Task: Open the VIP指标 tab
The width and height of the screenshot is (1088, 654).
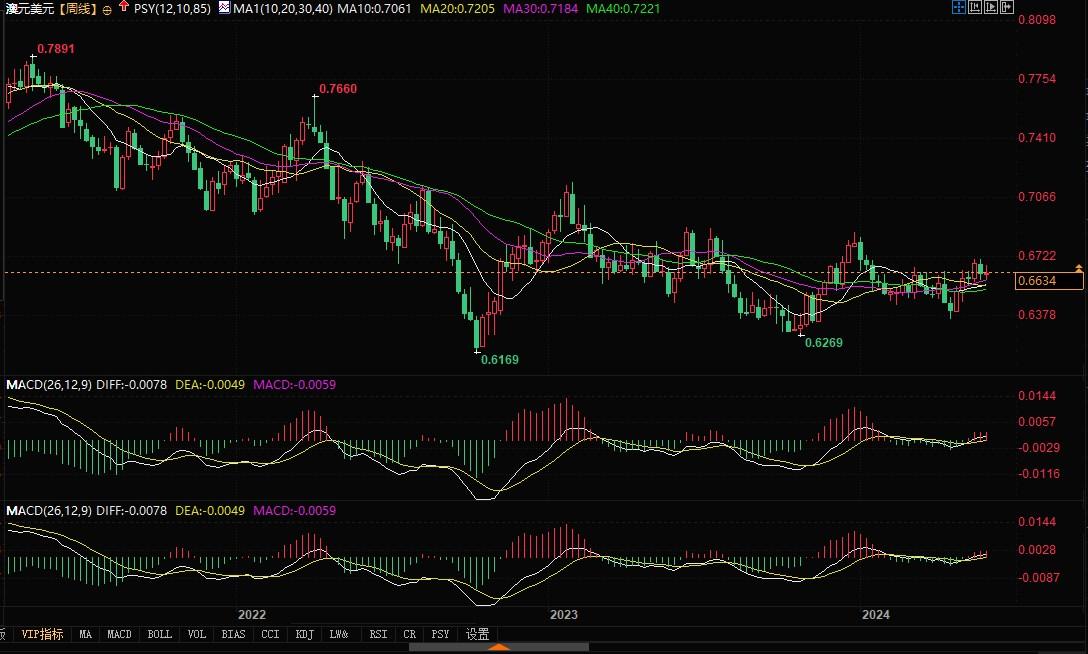Action: [43, 634]
